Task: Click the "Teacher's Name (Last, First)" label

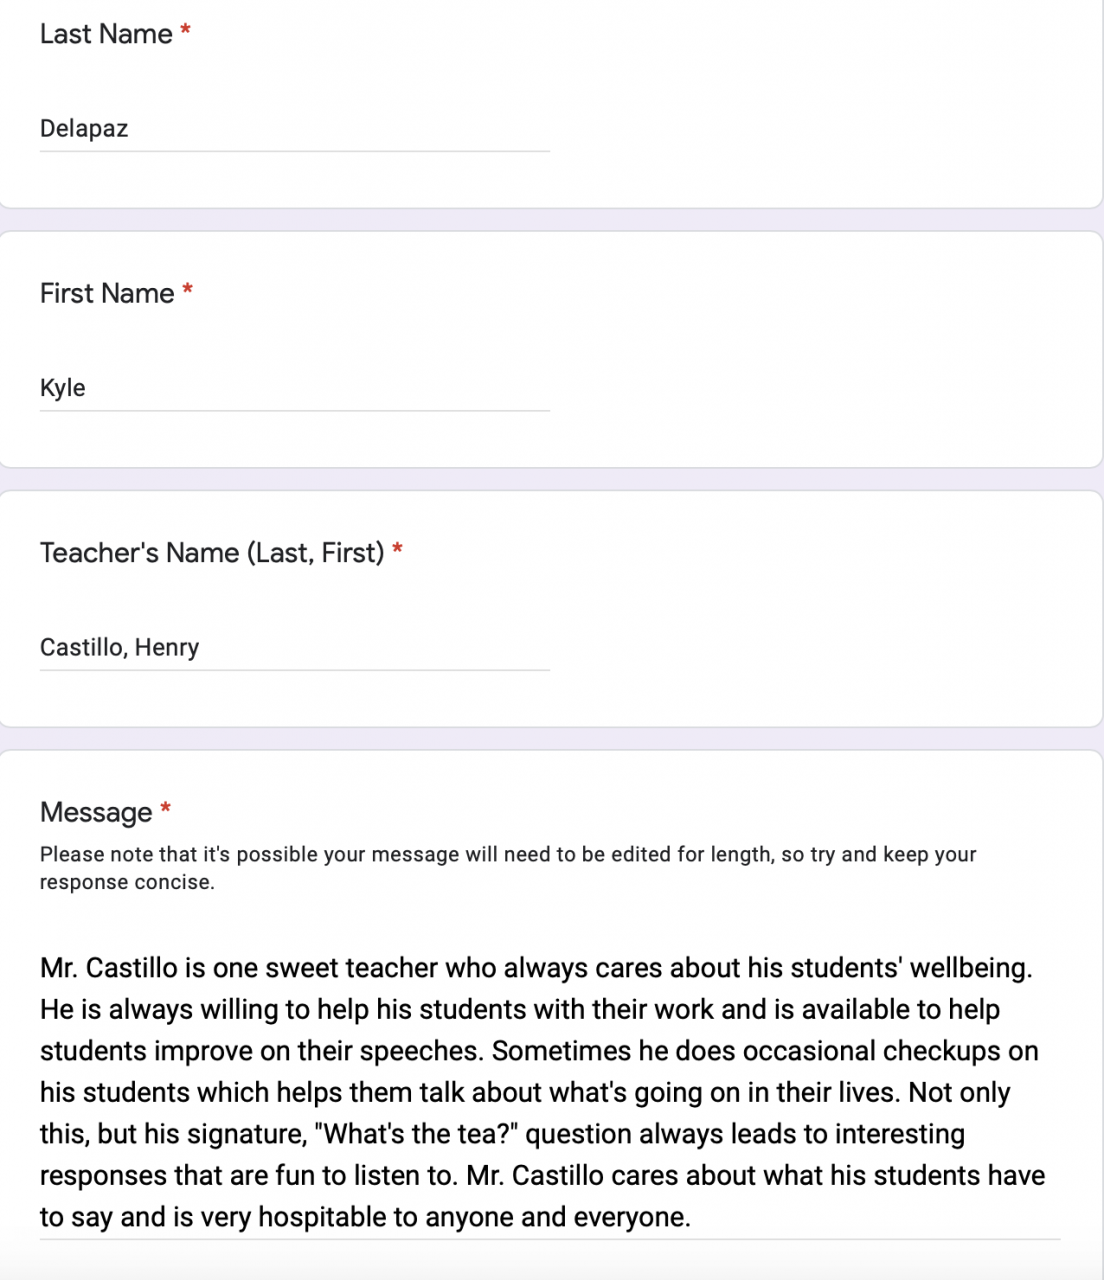Action: pos(212,552)
